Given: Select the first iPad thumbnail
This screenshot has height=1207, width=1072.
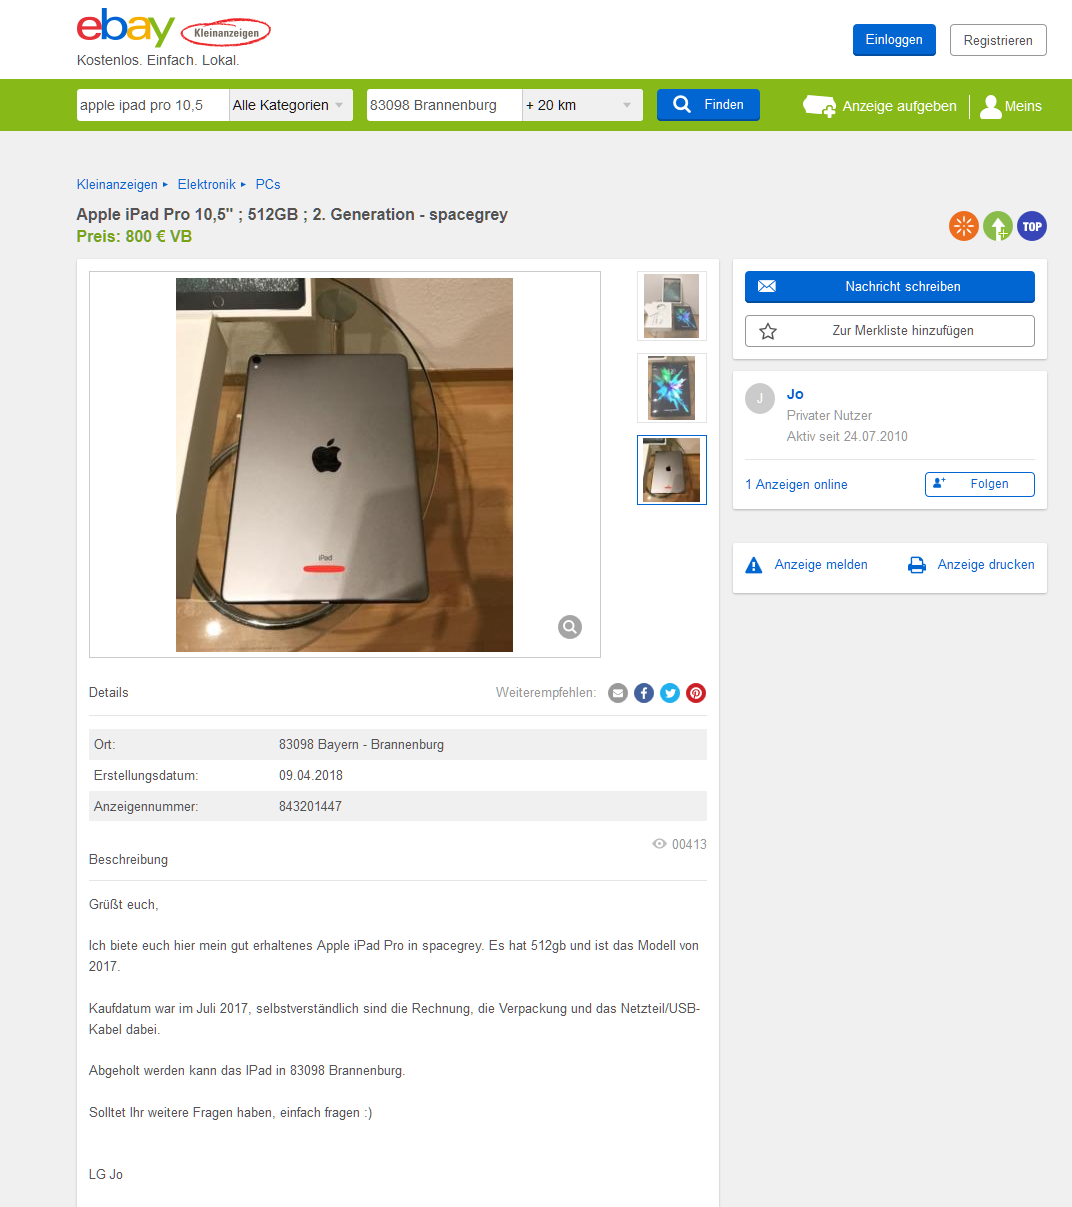Looking at the screenshot, I should [x=672, y=305].
